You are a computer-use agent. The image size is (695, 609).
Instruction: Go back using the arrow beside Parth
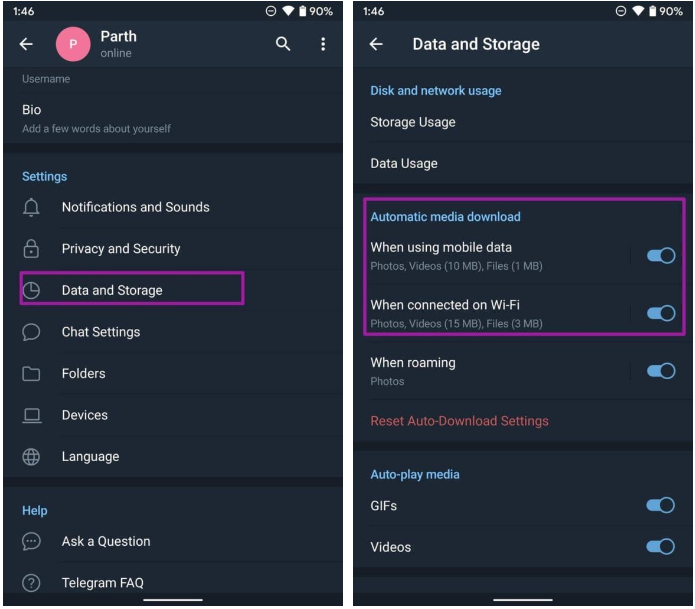pyautogui.click(x=26, y=44)
